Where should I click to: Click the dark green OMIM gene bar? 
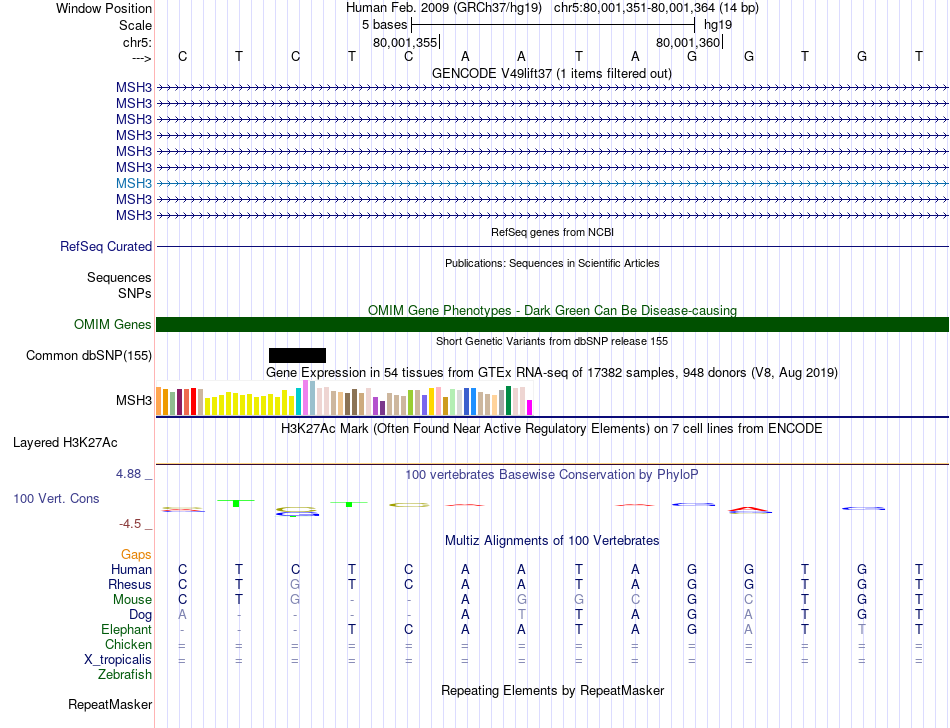point(552,325)
